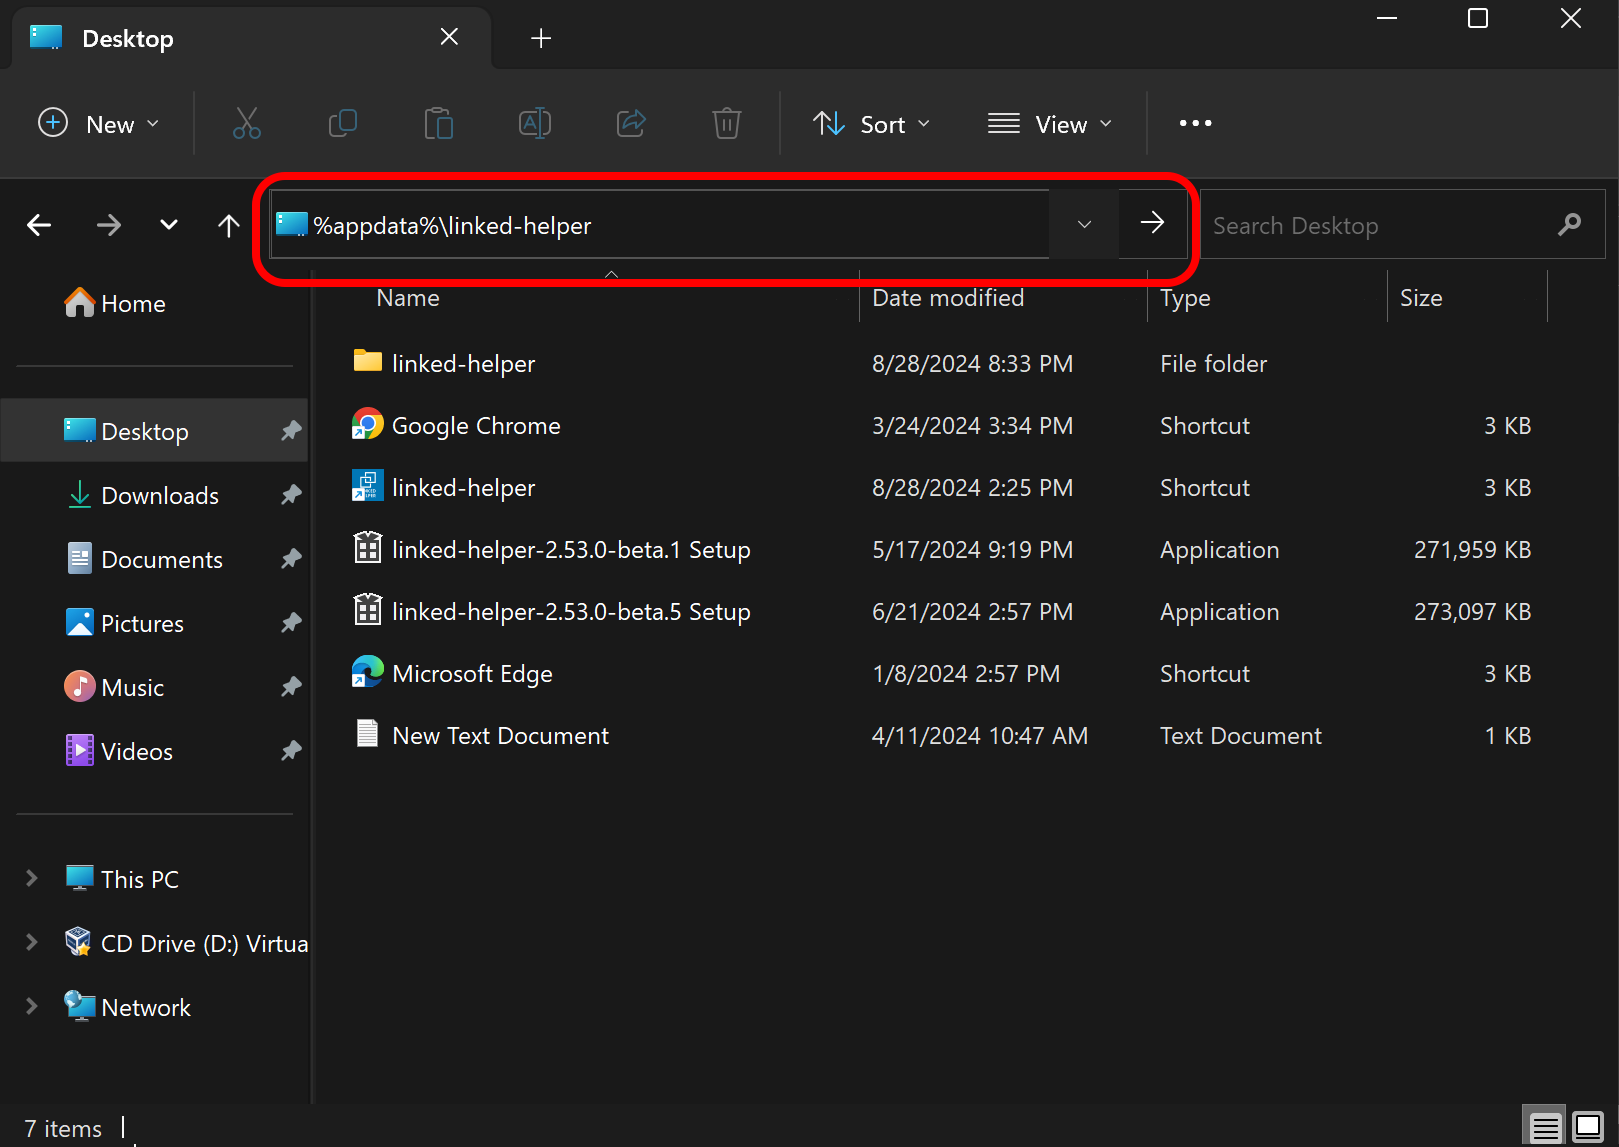
Task: Click the Google Chrome shortcut icon
Action: (x=368, y=424)
